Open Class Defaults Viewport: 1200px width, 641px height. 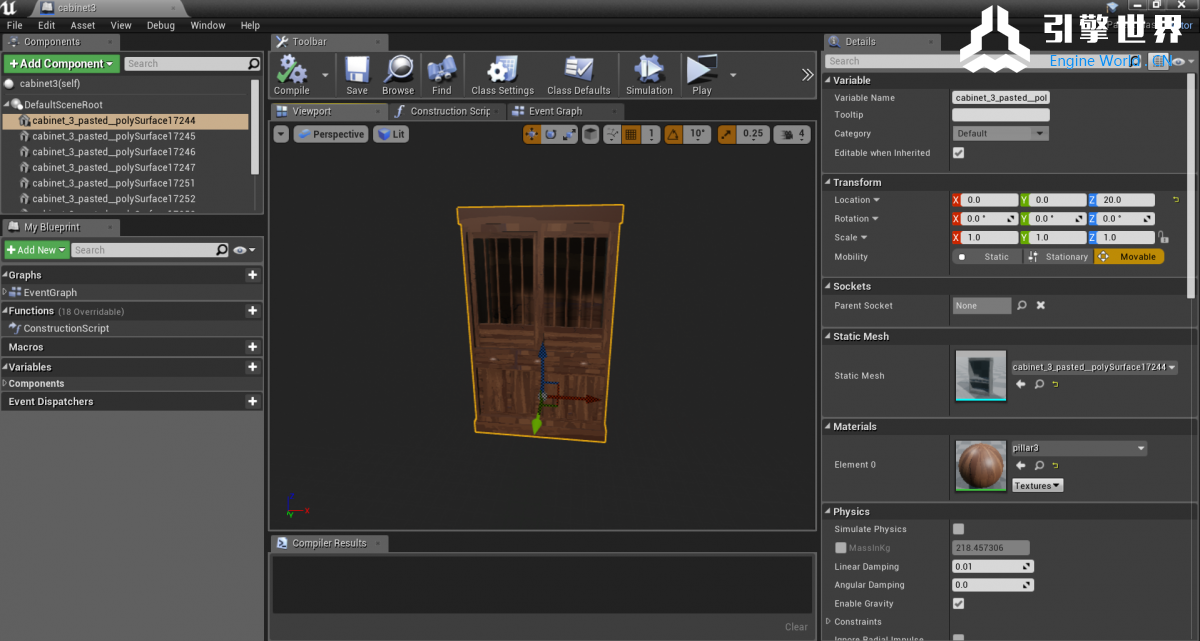(x=578, y=75)
